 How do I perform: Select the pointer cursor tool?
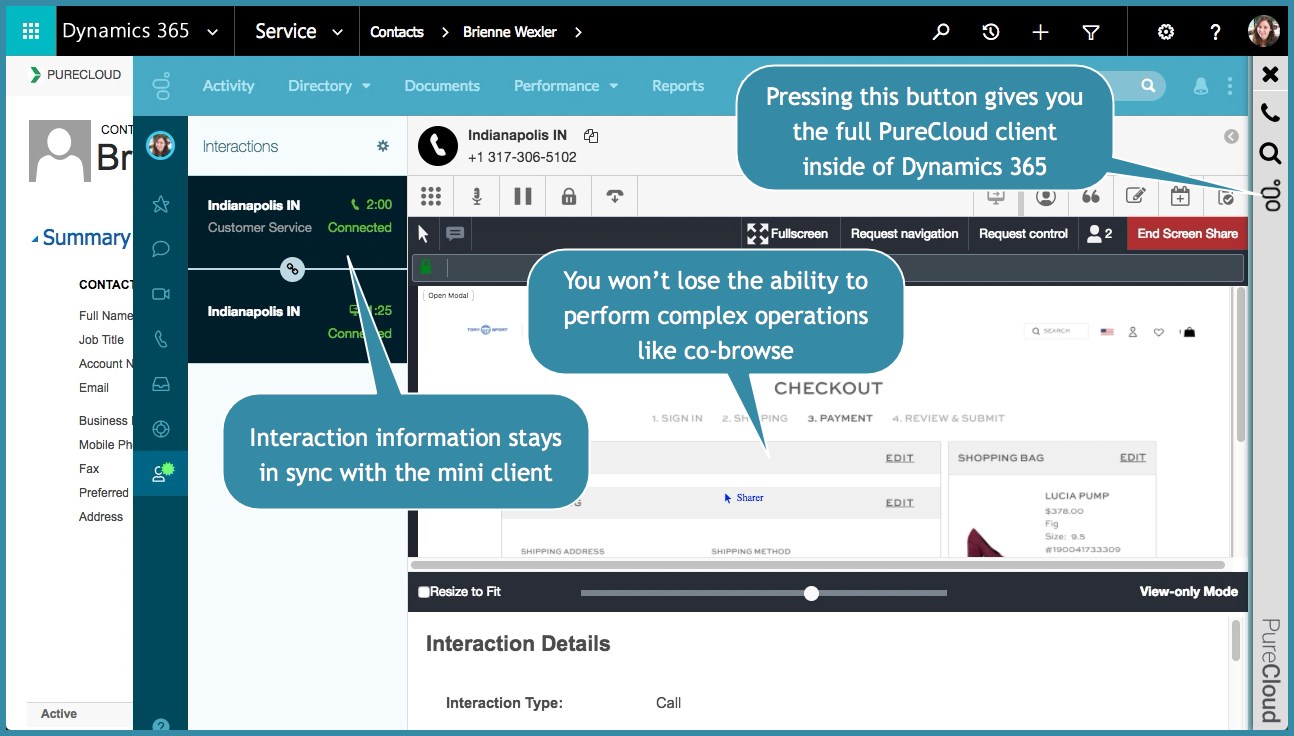423,233
